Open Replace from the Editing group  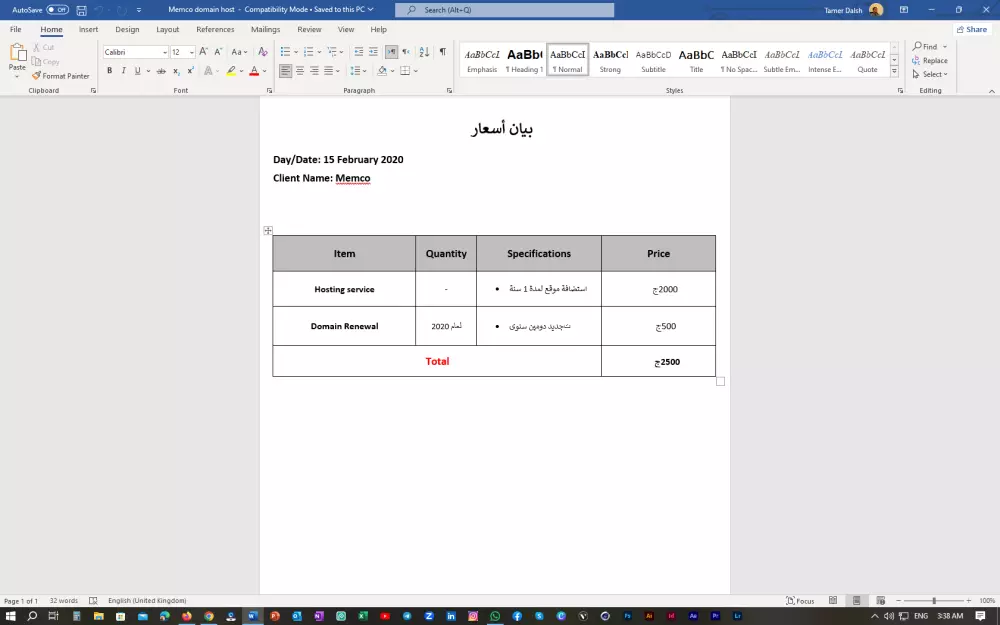pyautogui.click(x=931, y=60)
